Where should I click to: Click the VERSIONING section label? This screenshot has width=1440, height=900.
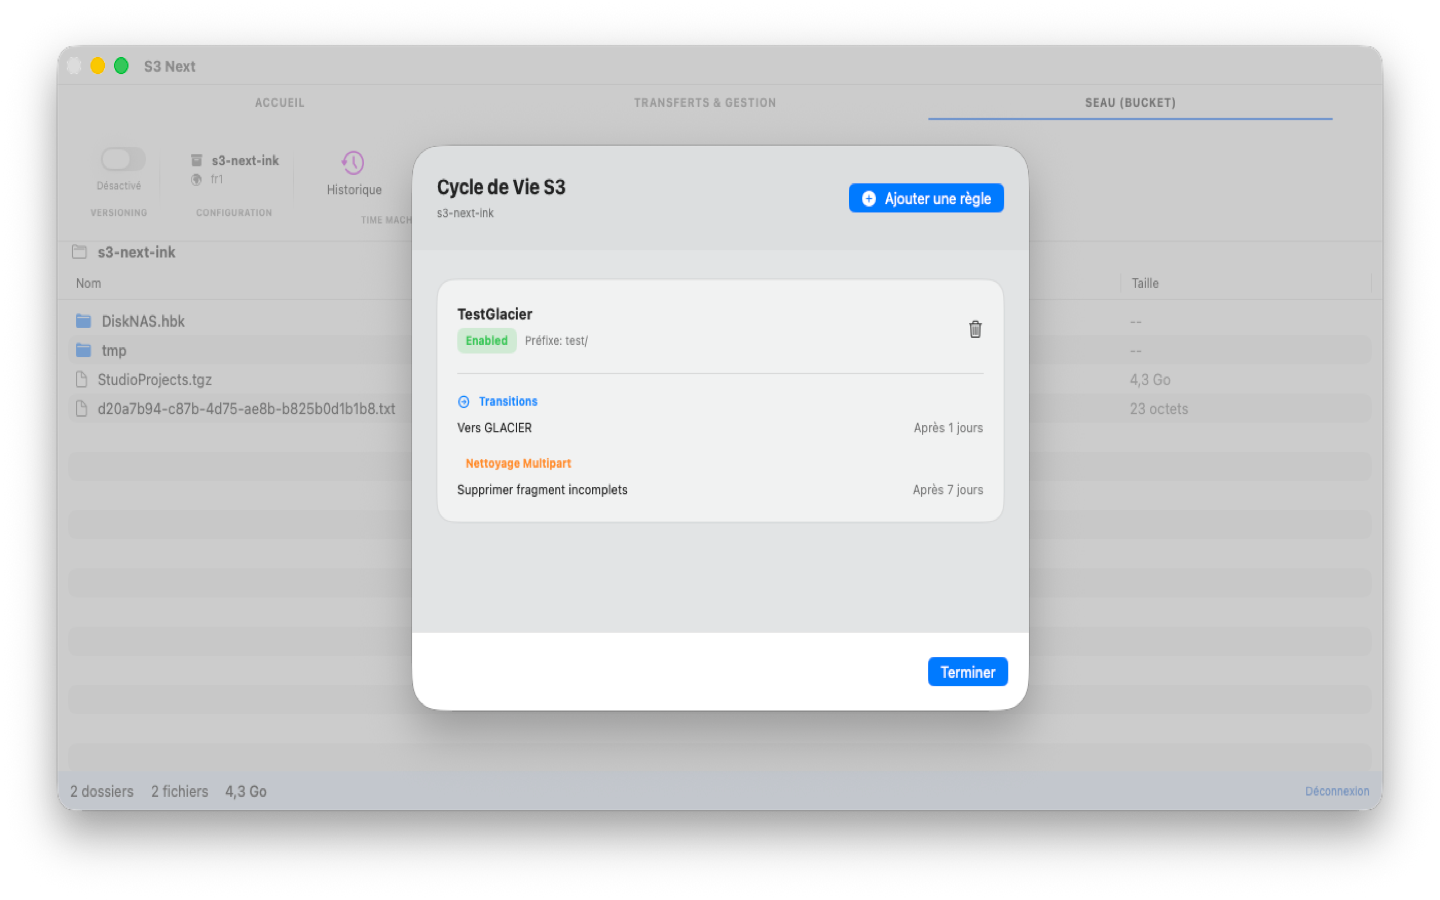[119, 213]
